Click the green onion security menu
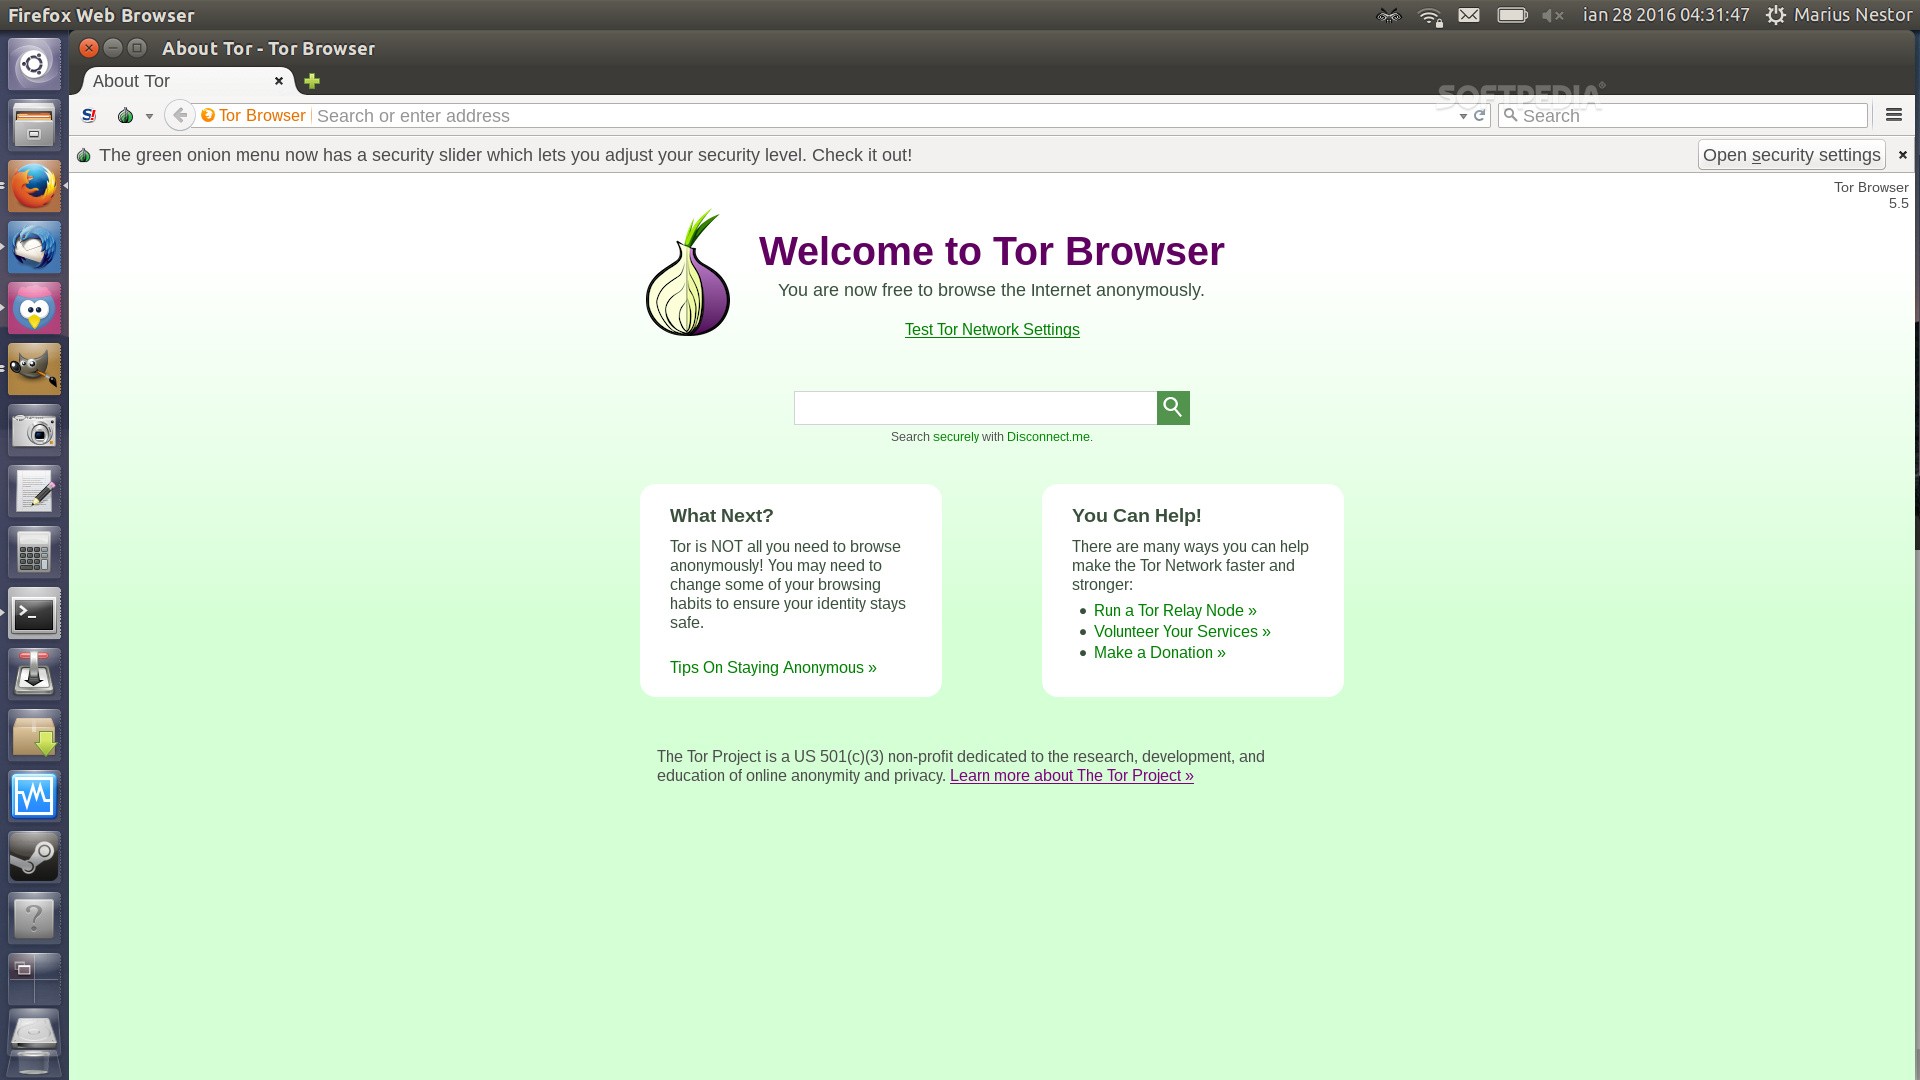The height and width of the screenshot is (1080, 1920). click(127, 116)
